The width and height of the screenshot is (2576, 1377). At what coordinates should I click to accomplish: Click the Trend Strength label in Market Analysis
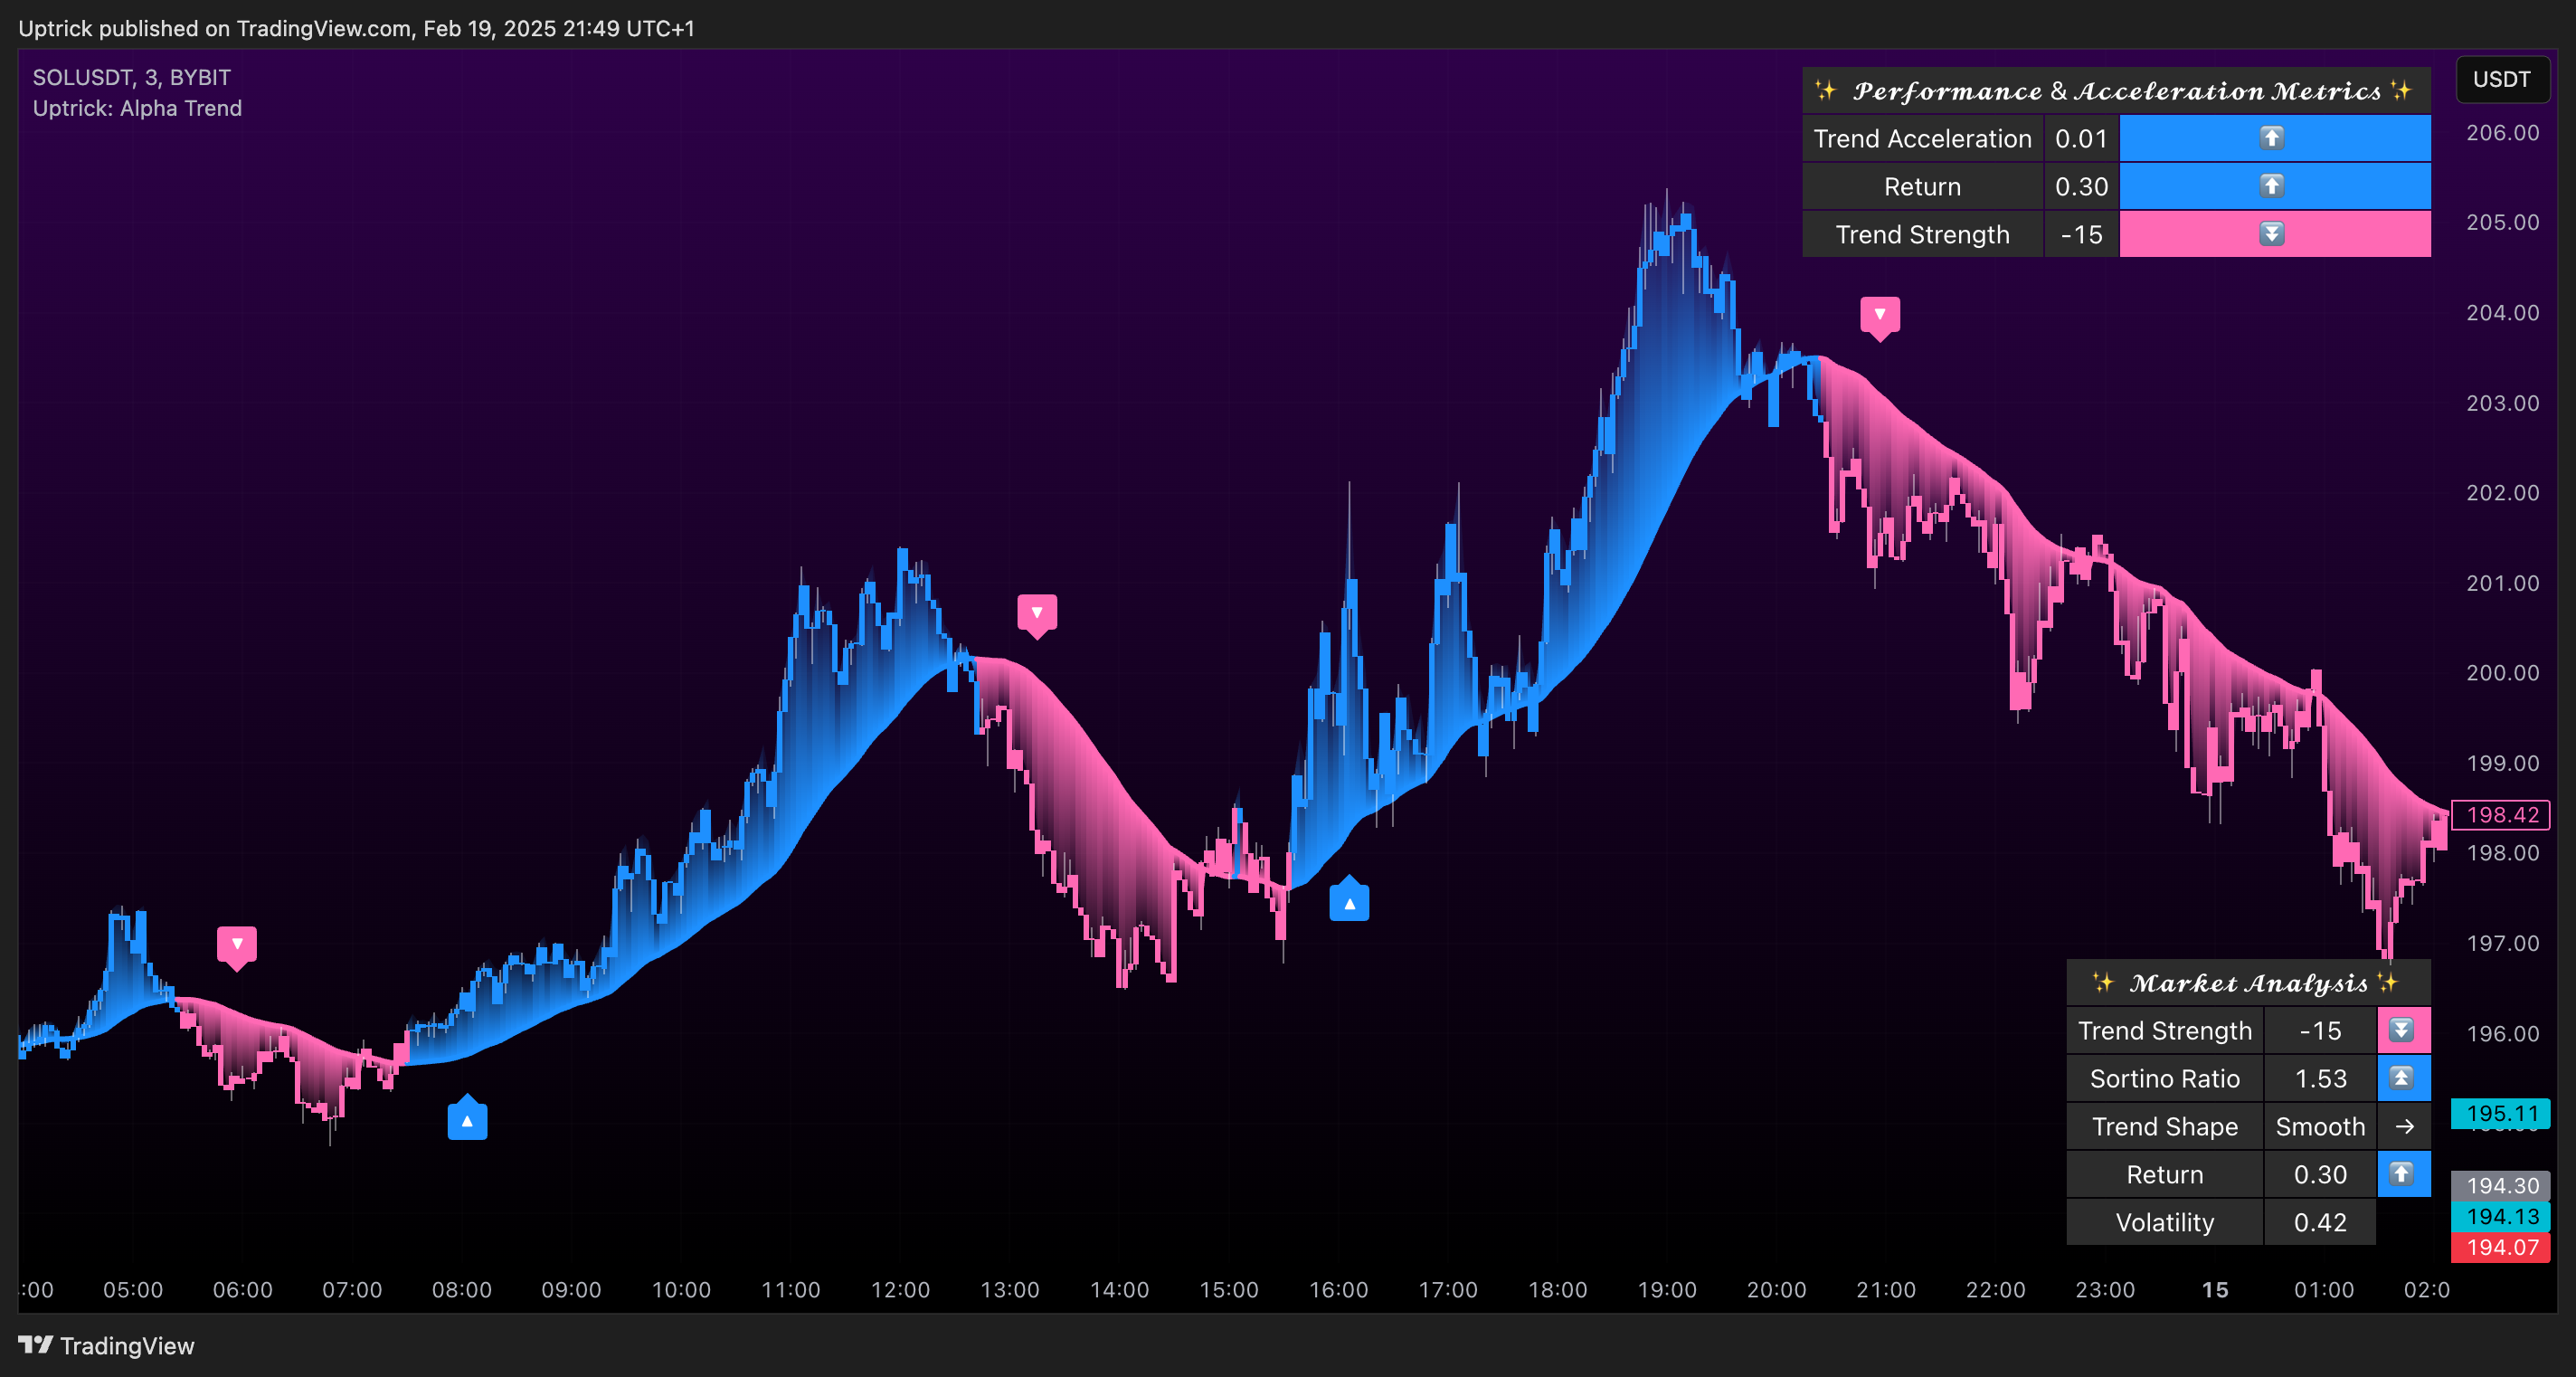pyautogui.click(x=2165, y=1030)
